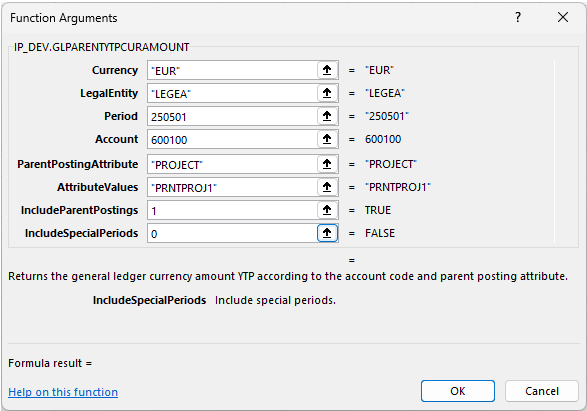Click the IncludeSpecialPeriods input field
The height and width of the screenshot is (411, 587).
click(x=232, y=233)
